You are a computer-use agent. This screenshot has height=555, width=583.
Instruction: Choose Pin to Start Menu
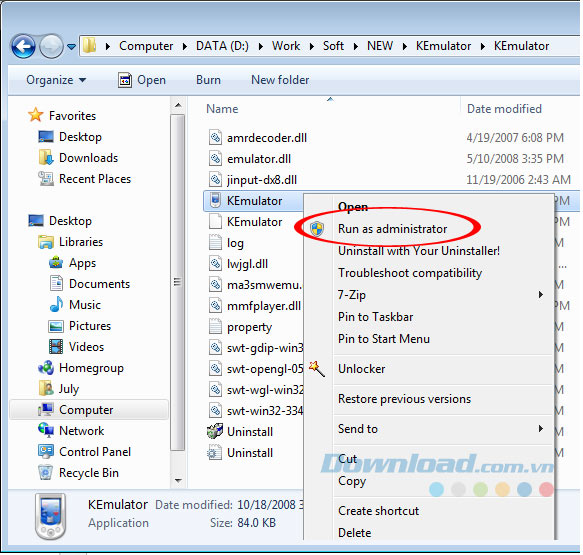point(384,339)
